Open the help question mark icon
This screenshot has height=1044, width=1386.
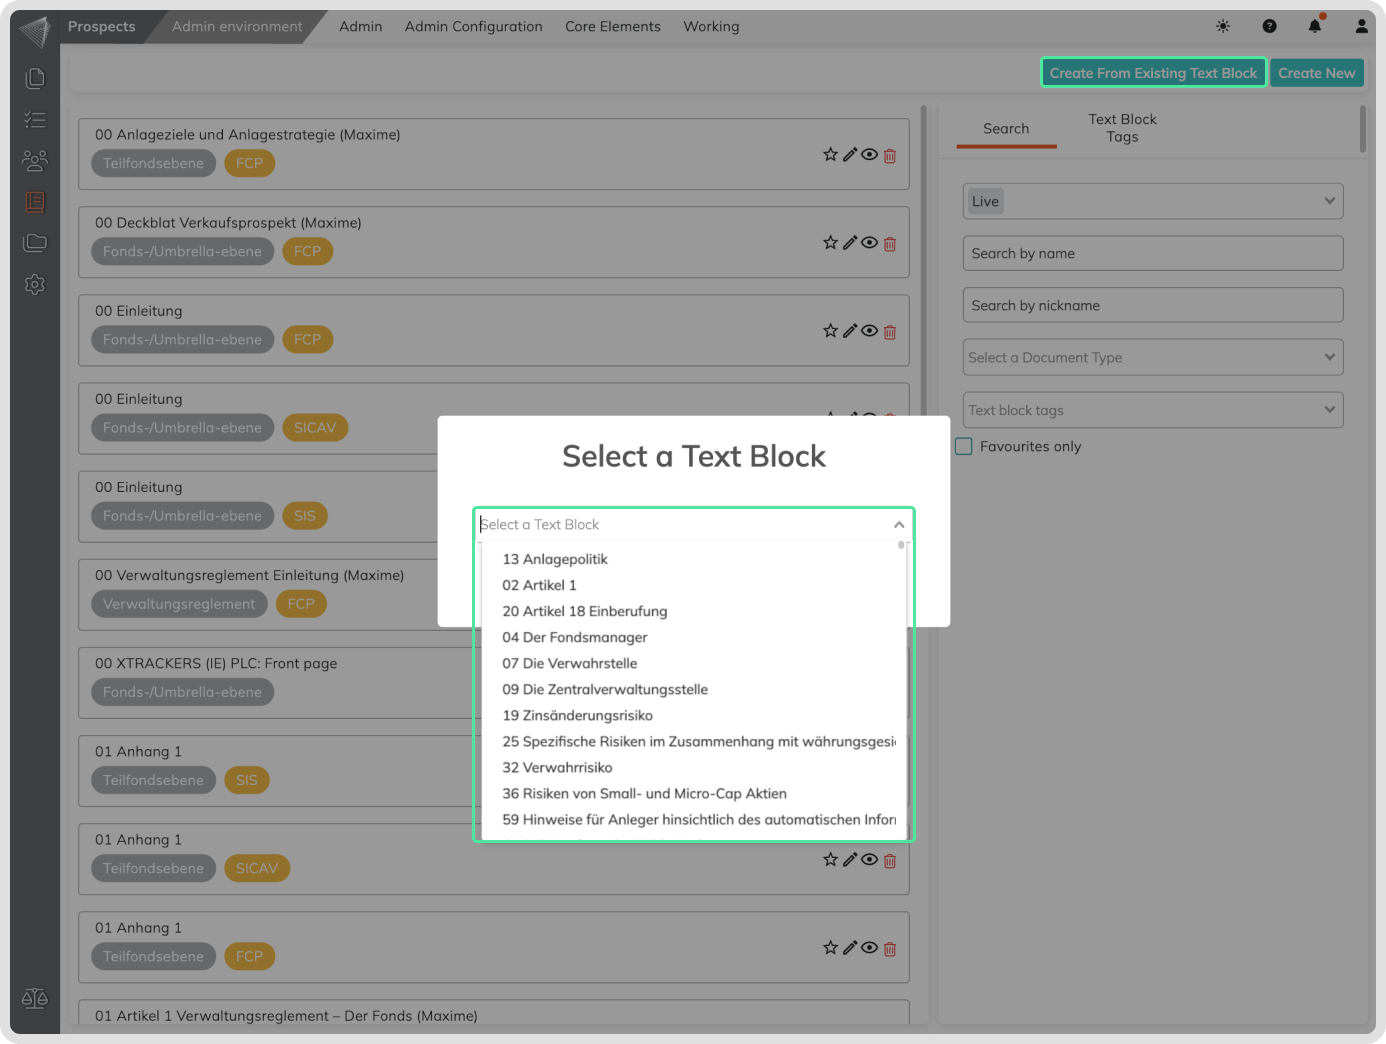(1269, 26)
